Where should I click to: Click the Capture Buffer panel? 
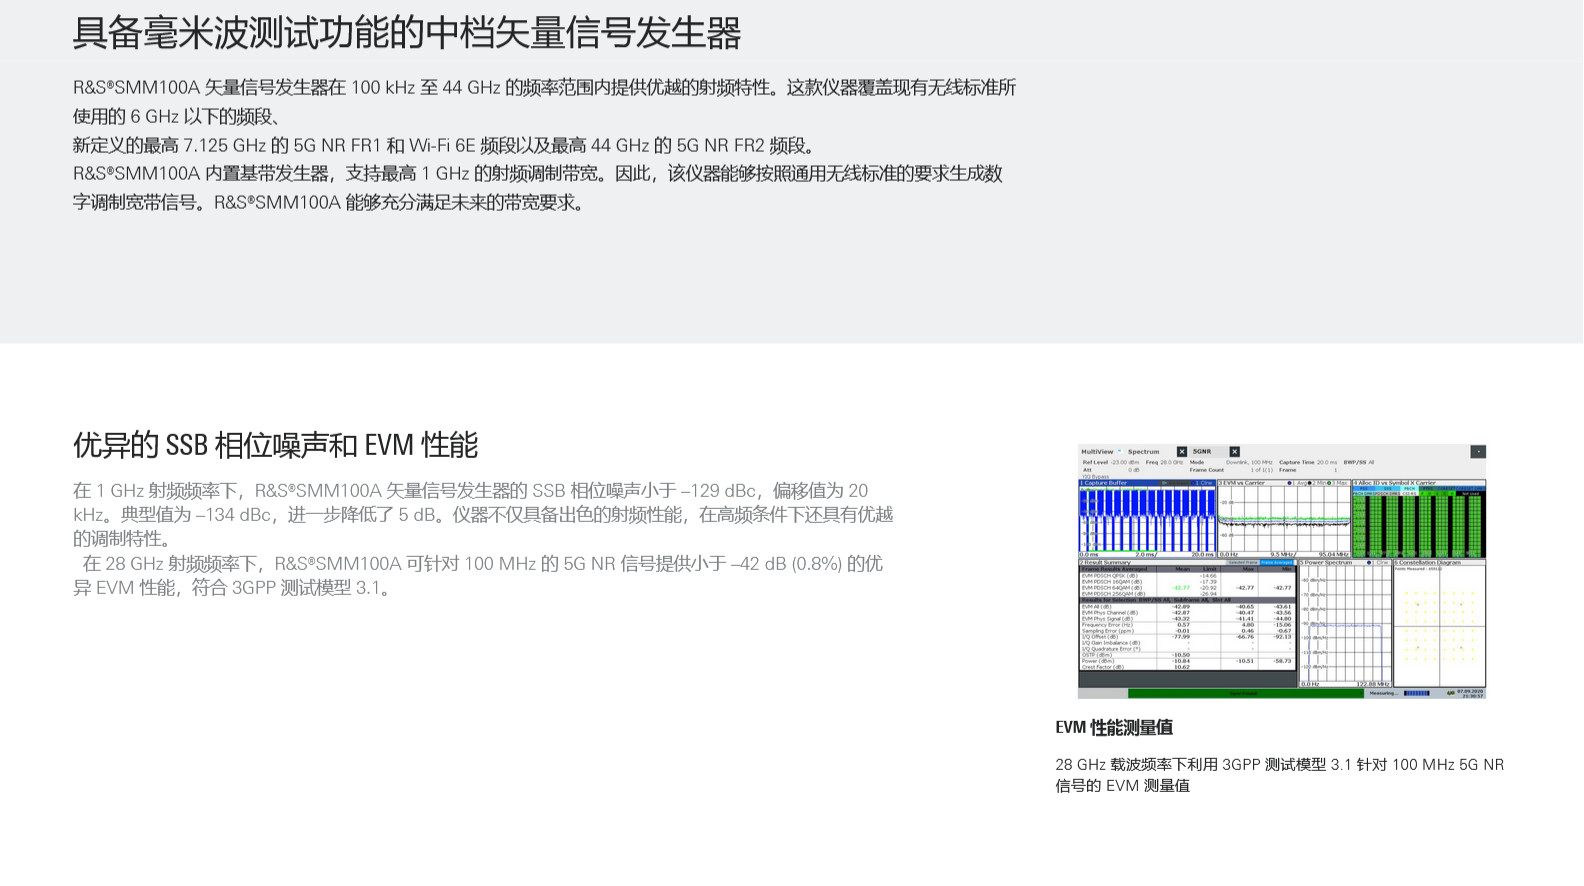pos(1146,519)
